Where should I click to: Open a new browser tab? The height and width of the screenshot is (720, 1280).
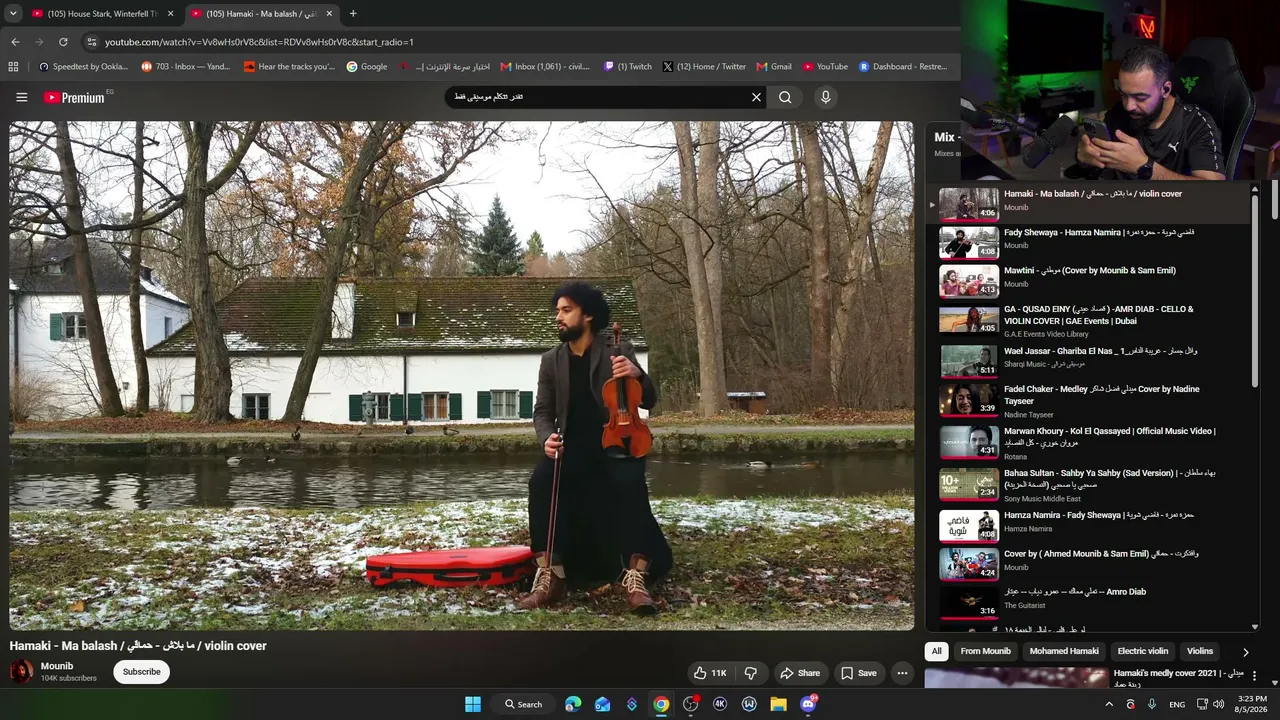coord(352,14)
